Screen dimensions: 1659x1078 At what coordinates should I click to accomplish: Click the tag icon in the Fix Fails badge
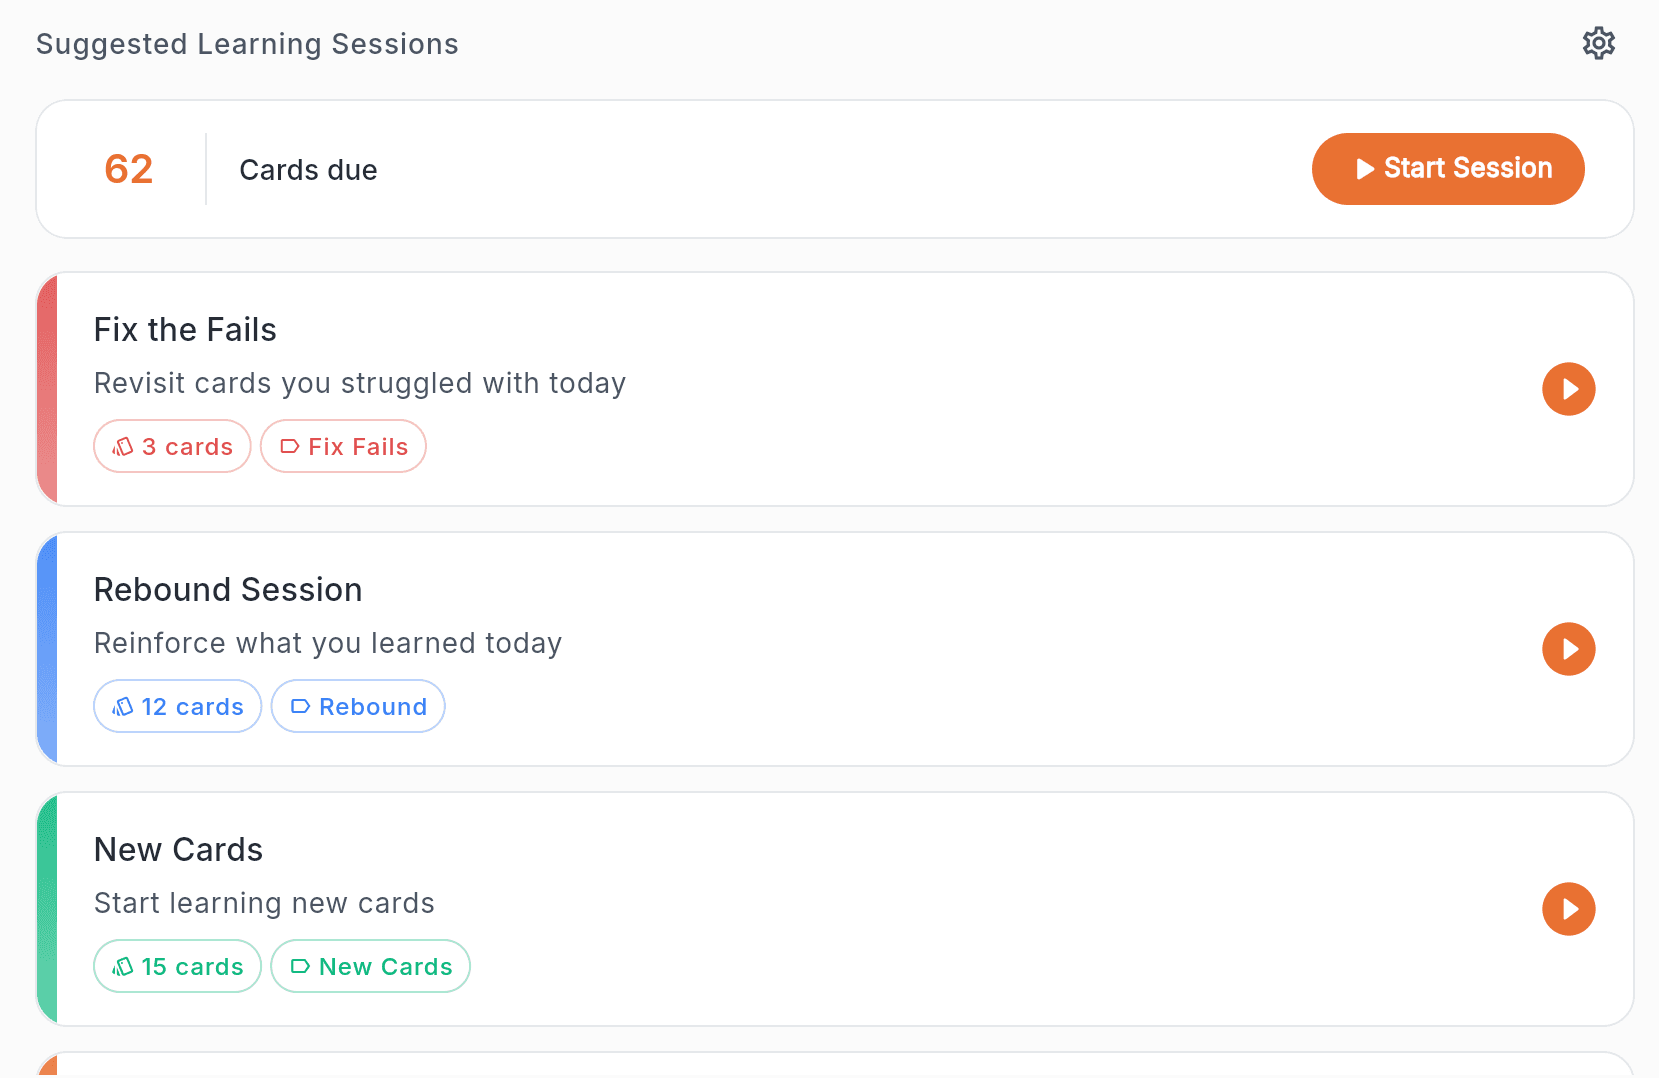tap(290, 446)
